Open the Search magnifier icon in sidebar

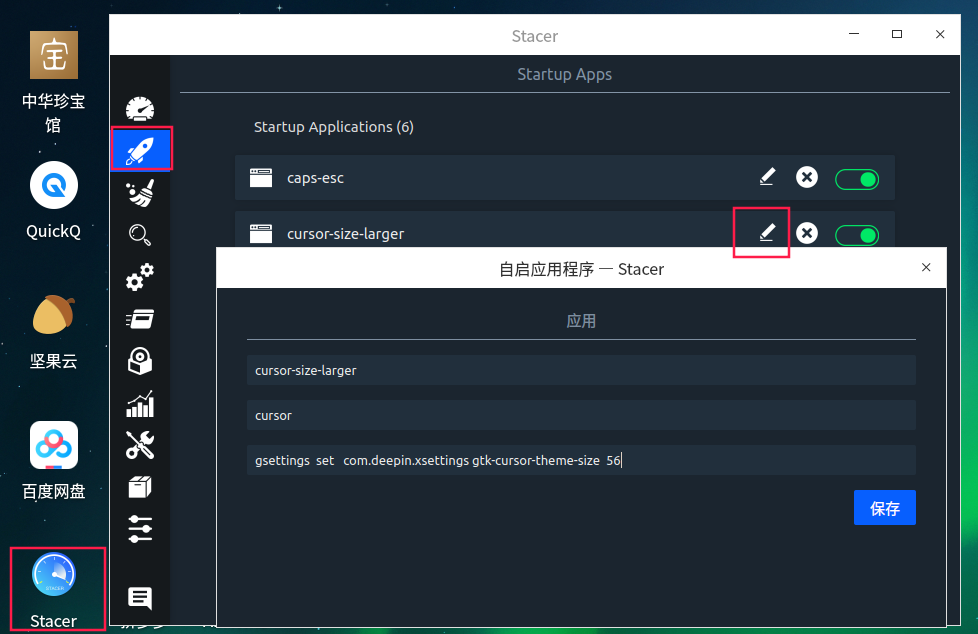point(140,235)
